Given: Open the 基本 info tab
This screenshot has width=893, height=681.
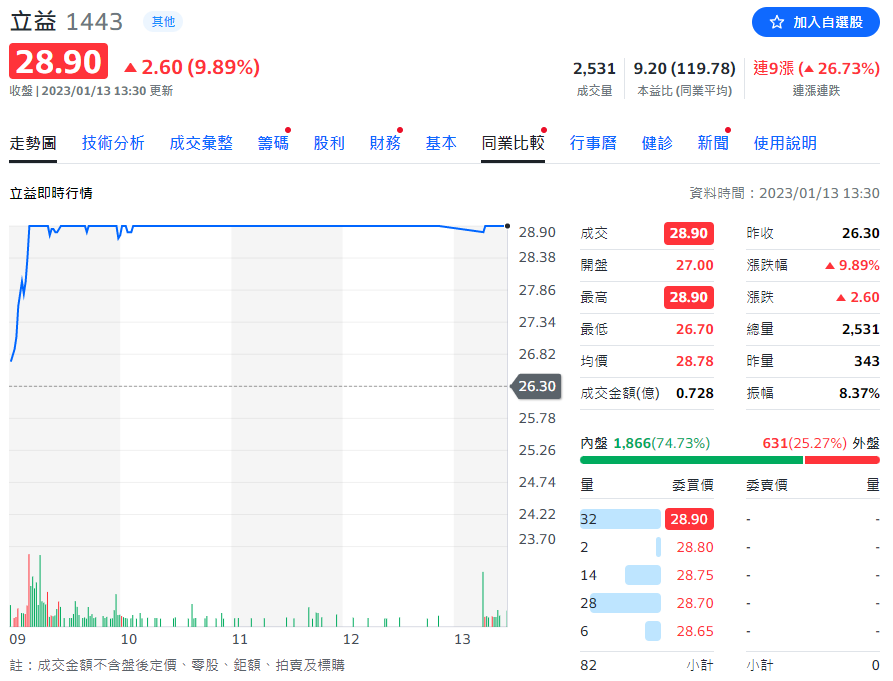Looking at the screenshot, I should (441, 143).
